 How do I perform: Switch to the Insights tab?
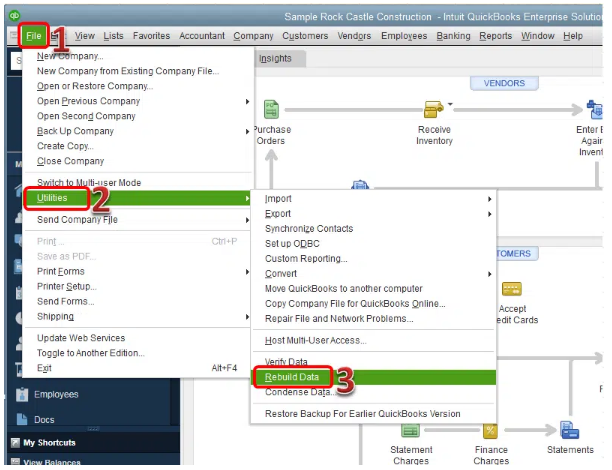[275, 59]
